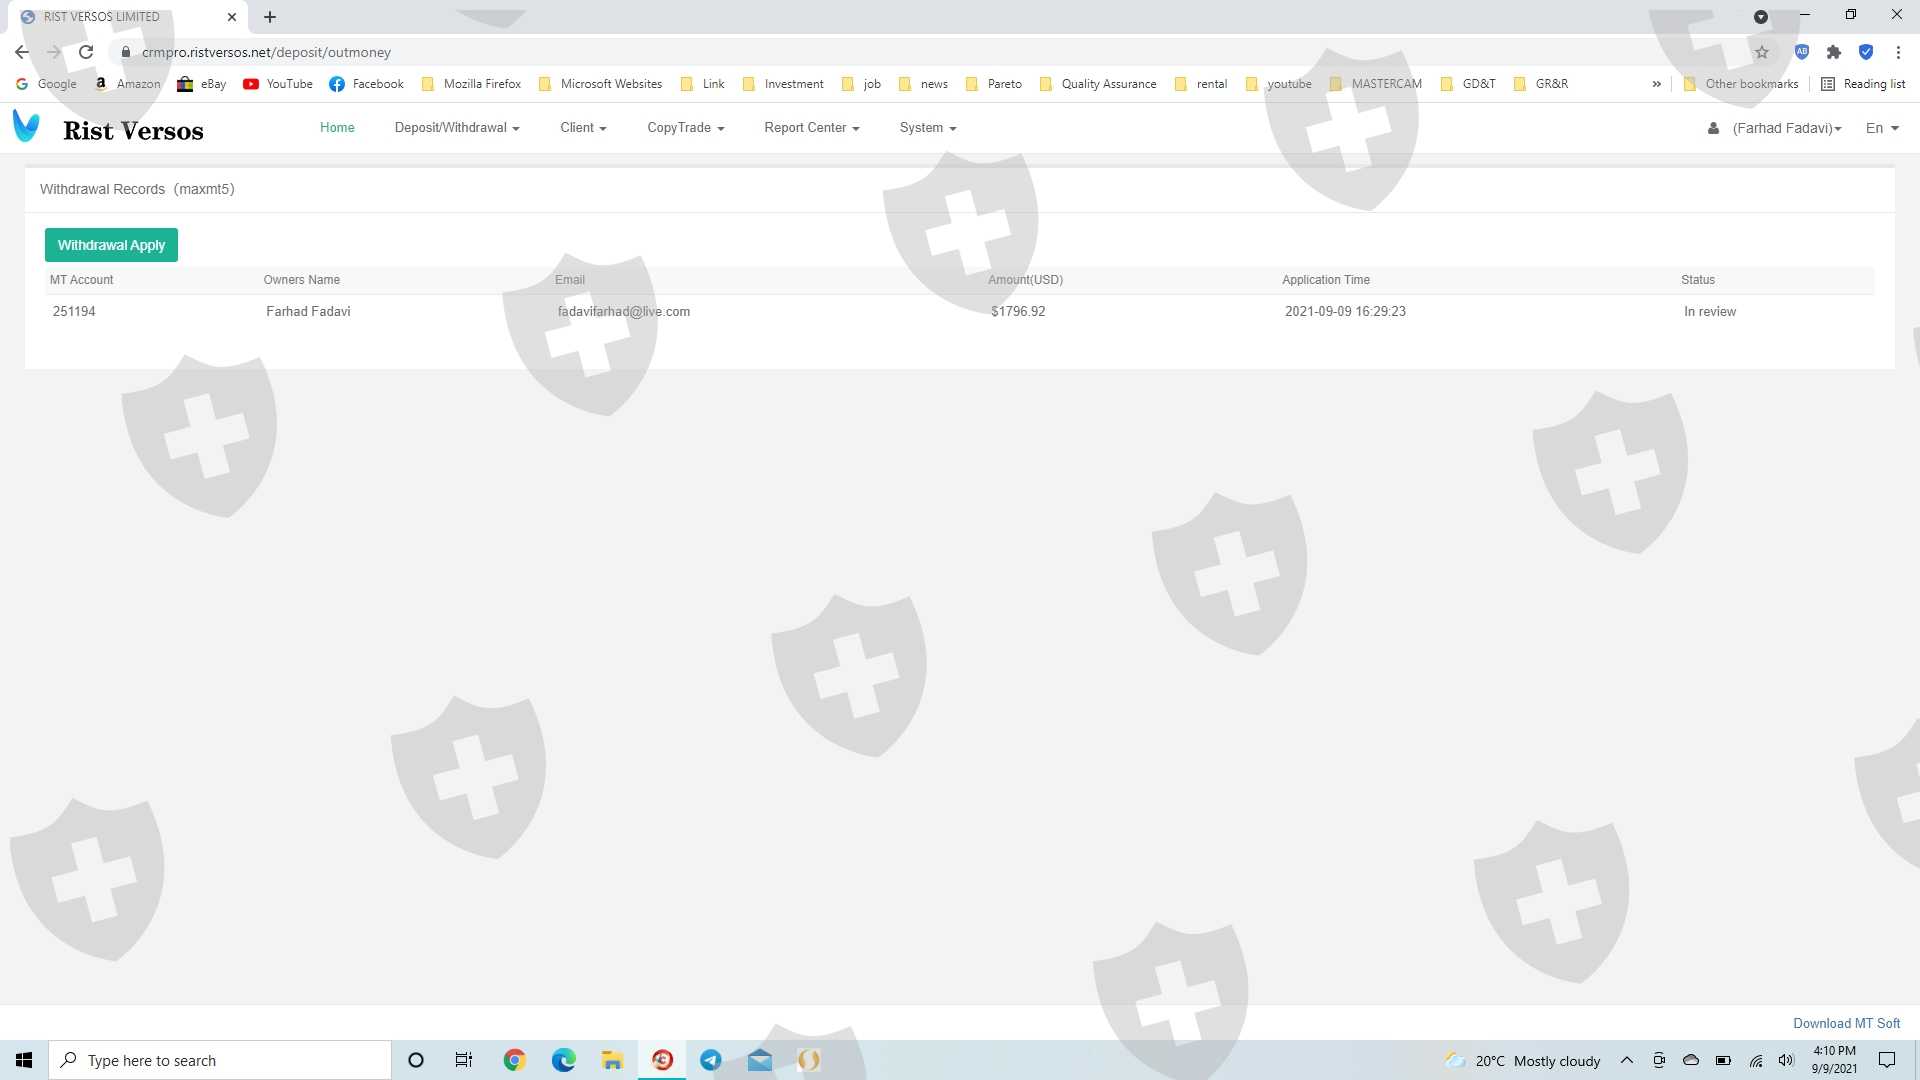Open the Chrome menu three-dots icon
Image resolution: width=1920 pixels, height=1080 pixels.
1898,52
